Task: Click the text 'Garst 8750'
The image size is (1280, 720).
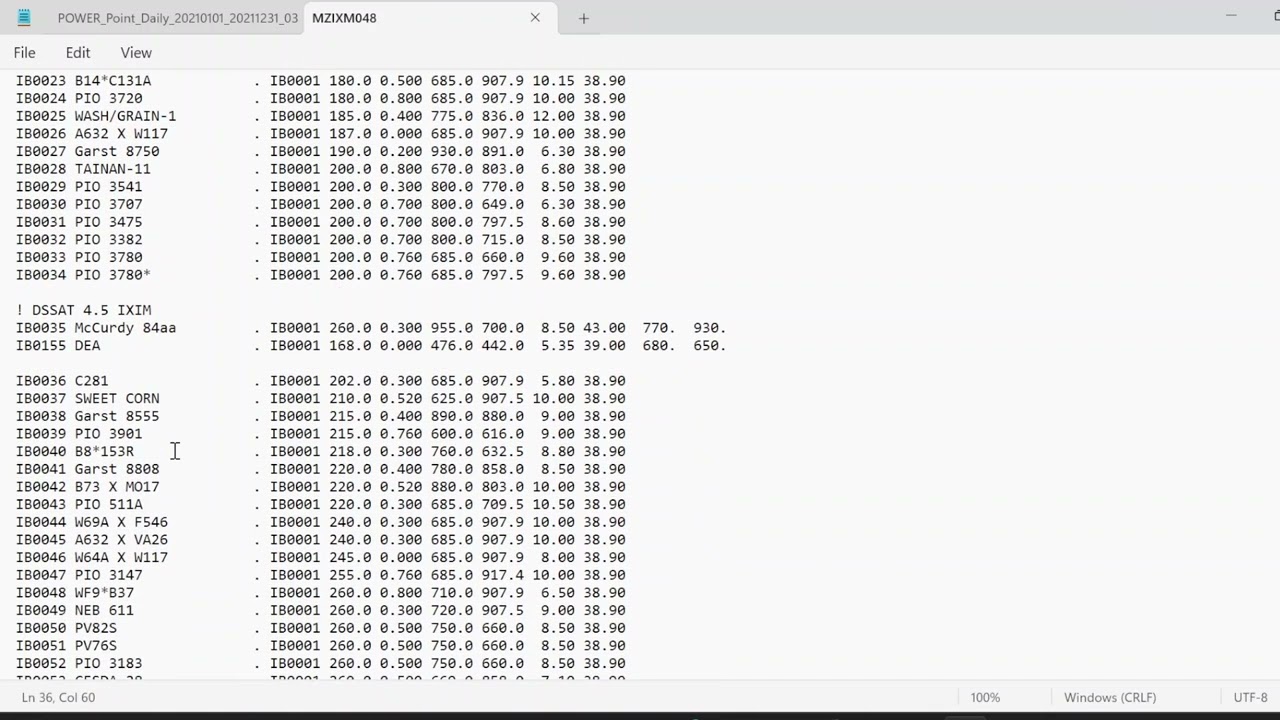Action: click(x=117, y=152)
